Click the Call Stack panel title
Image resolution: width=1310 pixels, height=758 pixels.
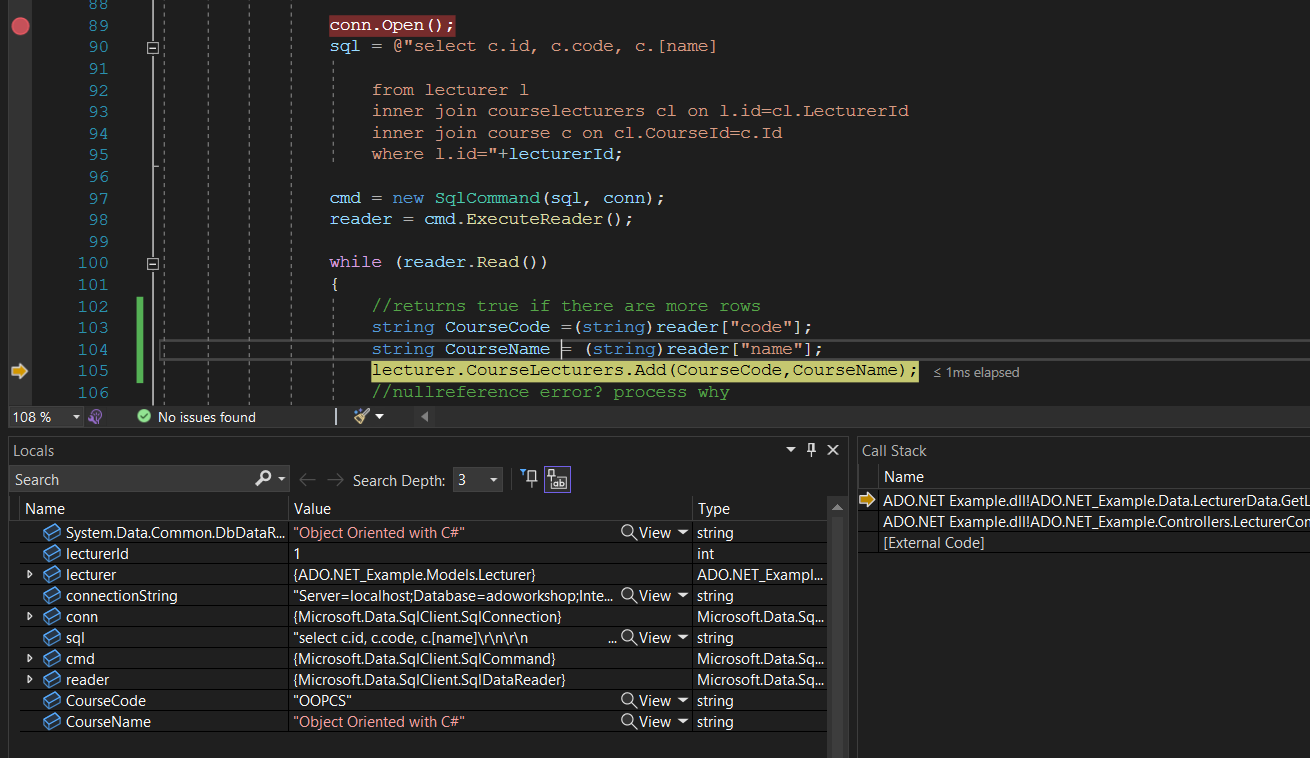point(894,451)
